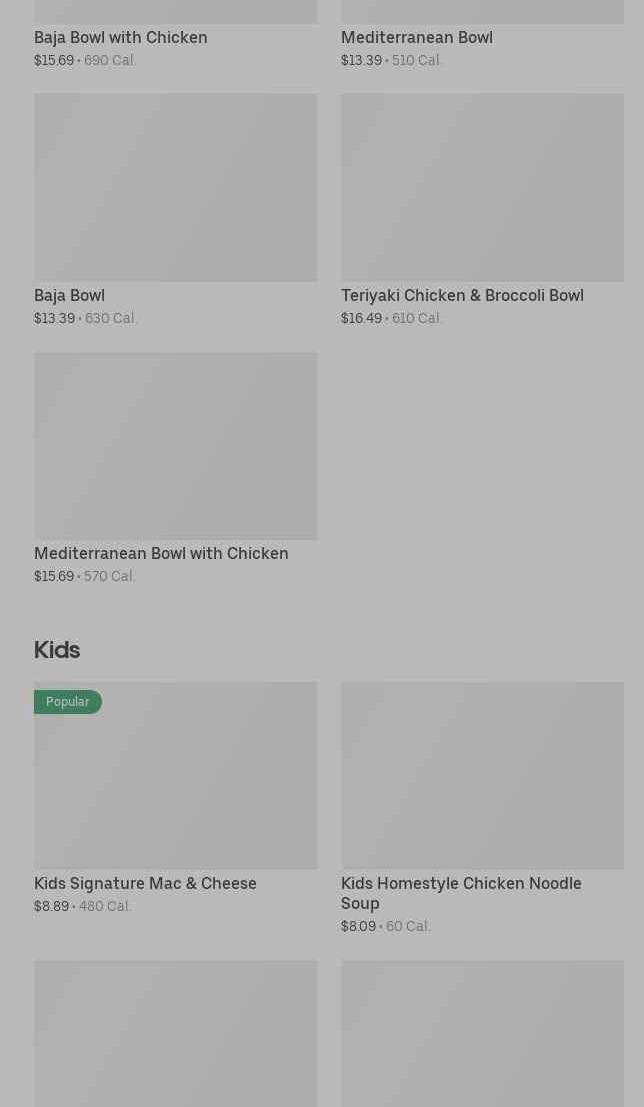Select the Mediterranean Bowl item name
Screen dimensions: 644x1107
point(417,38)
